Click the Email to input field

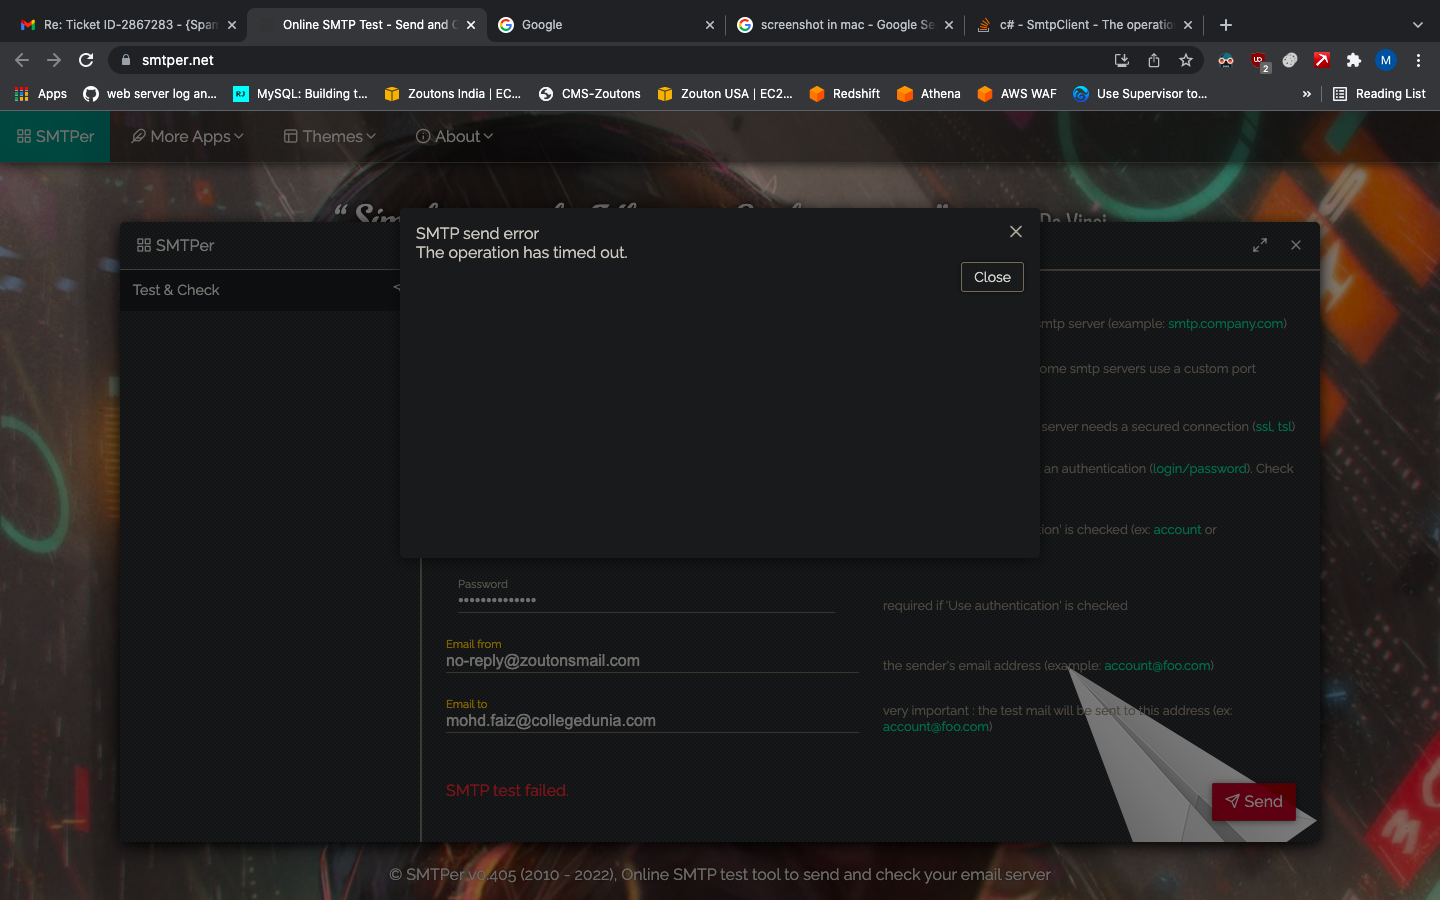(652, 721)
